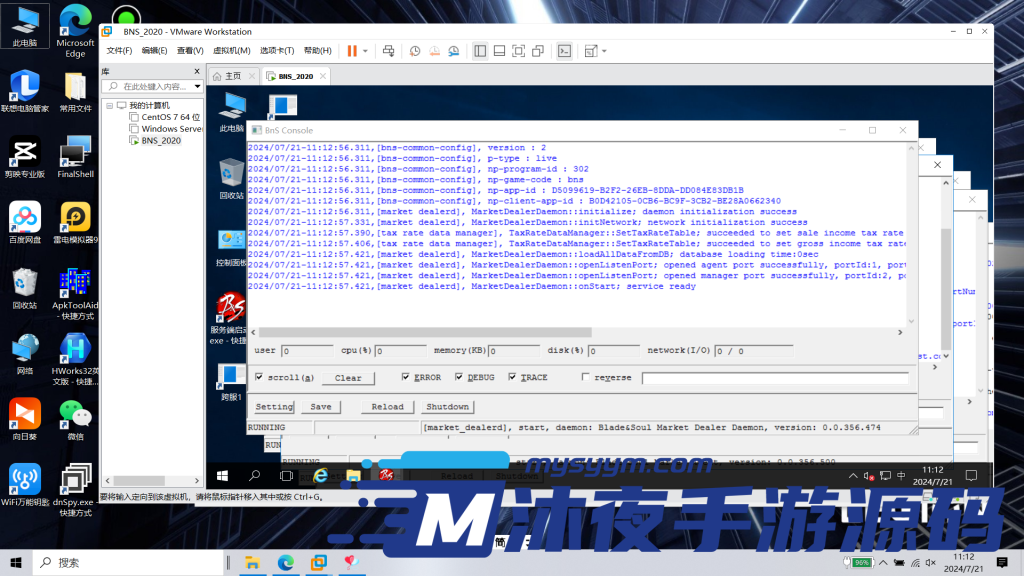Screen dimensions: 1024x576
Task: Toggle the library sidebar panel icon
Action: click(x=480, y=51)
